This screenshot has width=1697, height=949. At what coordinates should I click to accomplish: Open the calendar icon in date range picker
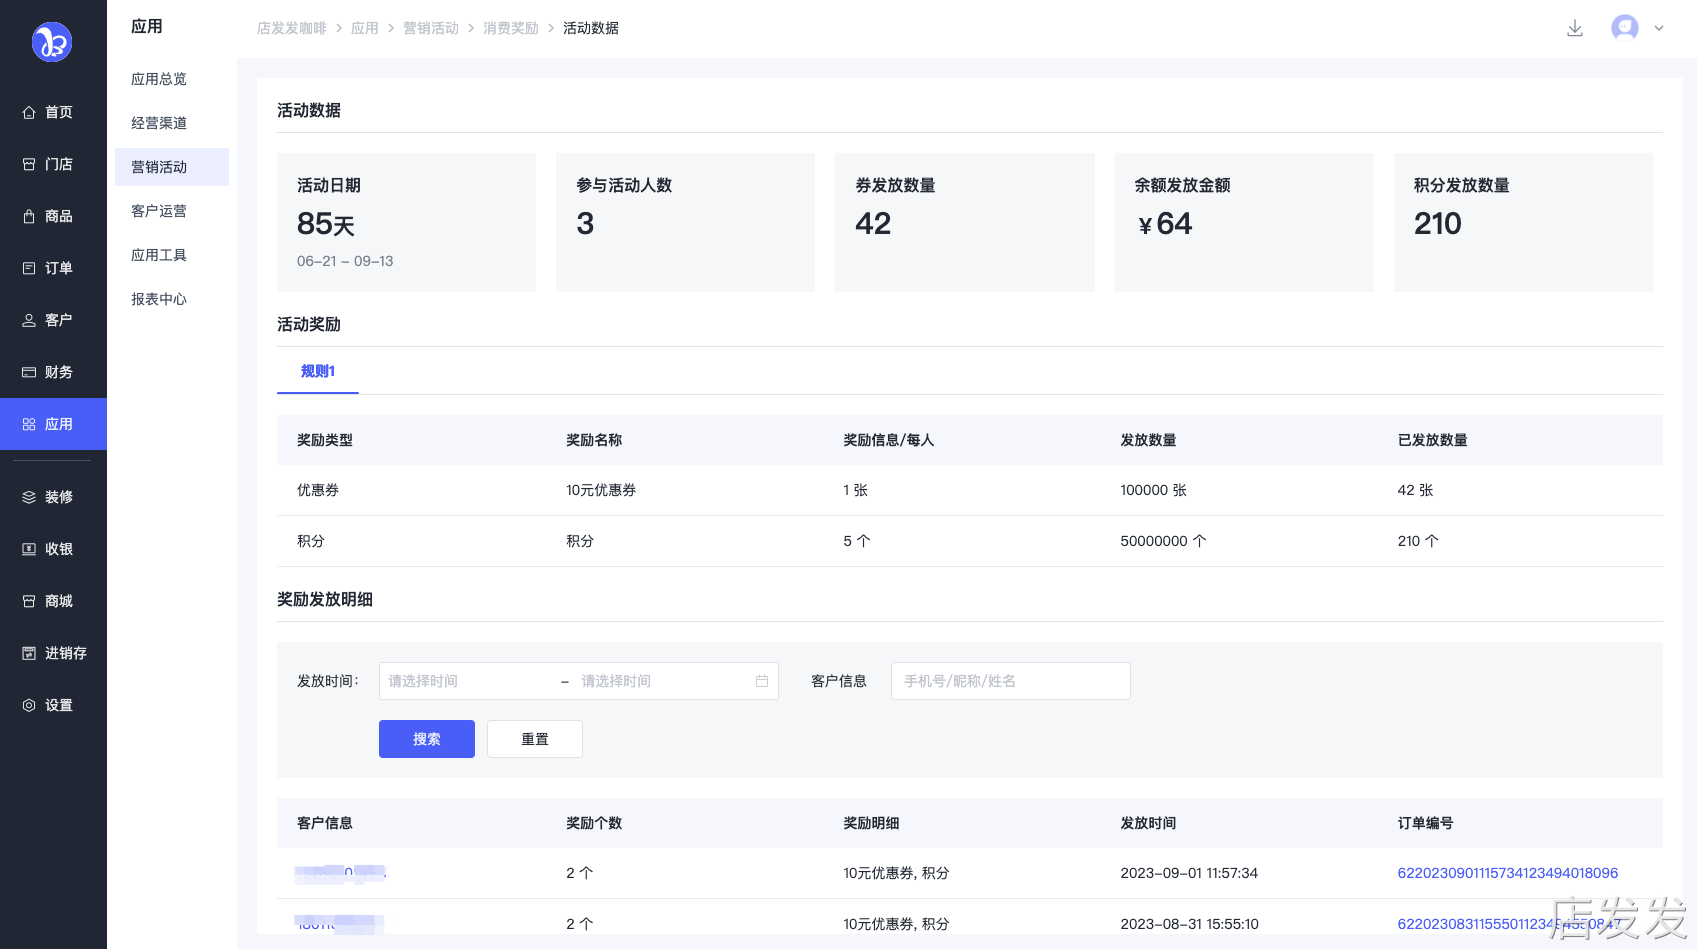tap(762, 681)
